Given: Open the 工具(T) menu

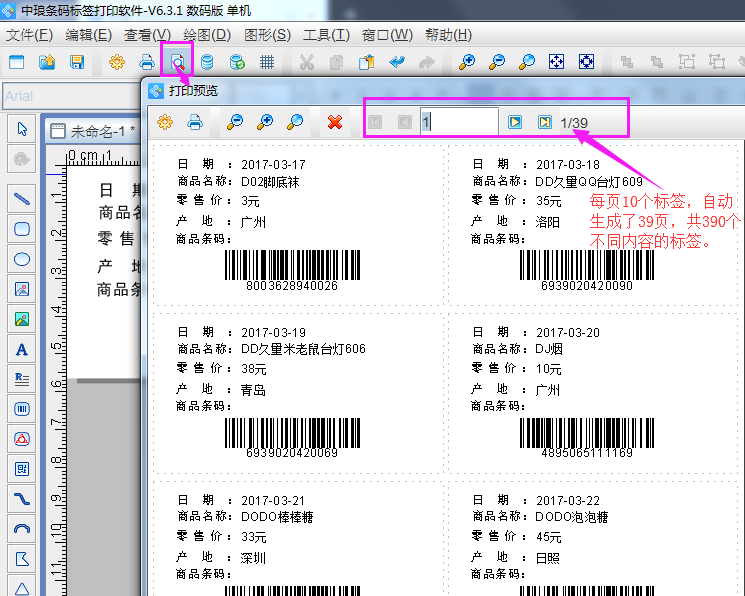Looking at the screenshot, I should (326, 35).
